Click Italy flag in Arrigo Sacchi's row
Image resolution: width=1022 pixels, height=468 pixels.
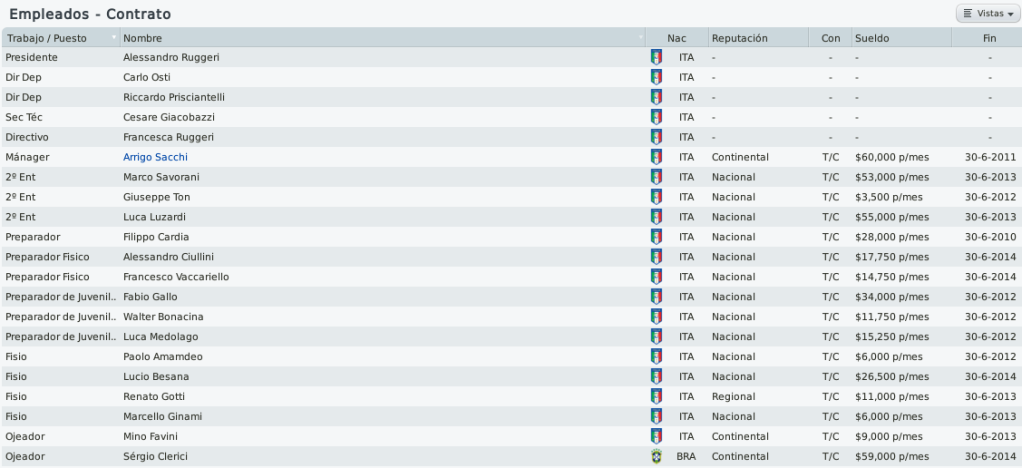pyautogui.click(x=656, y=157)
